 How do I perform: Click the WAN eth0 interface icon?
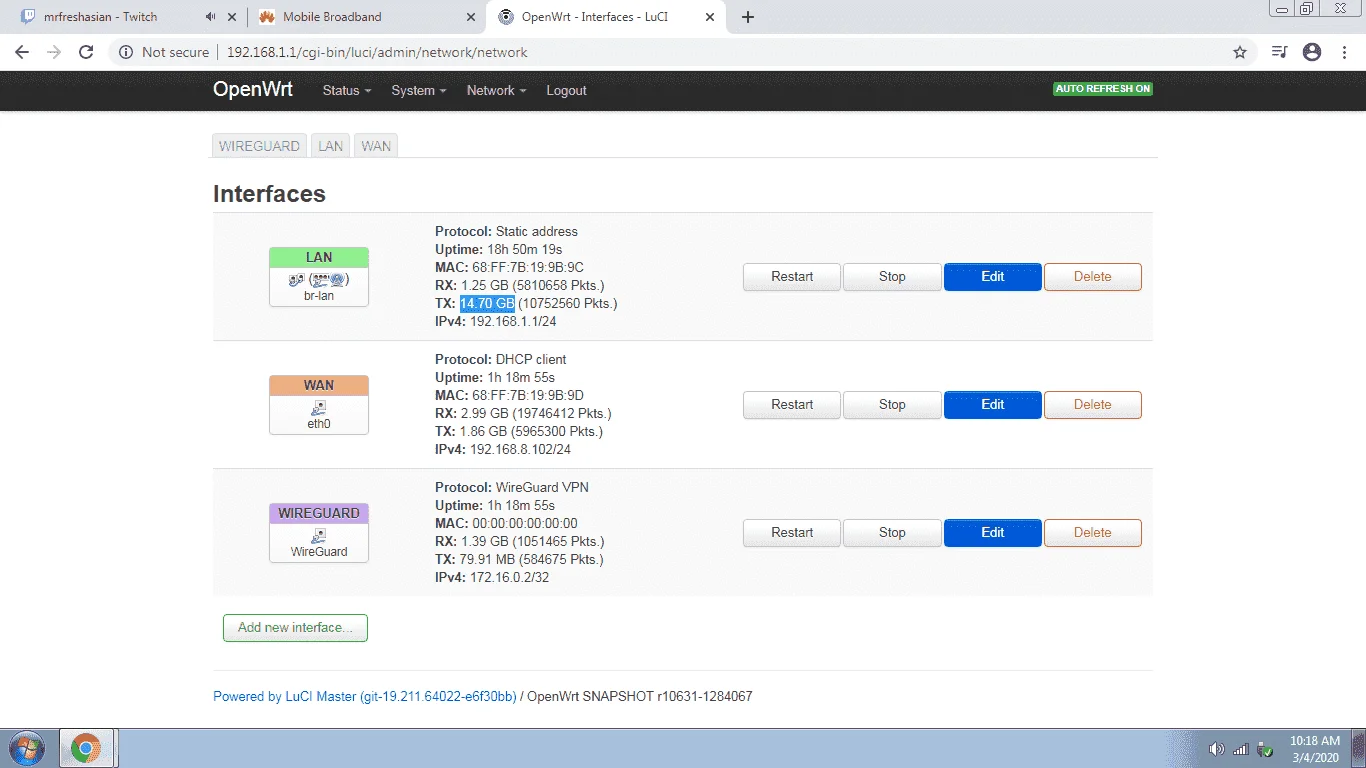coord(319,405)
